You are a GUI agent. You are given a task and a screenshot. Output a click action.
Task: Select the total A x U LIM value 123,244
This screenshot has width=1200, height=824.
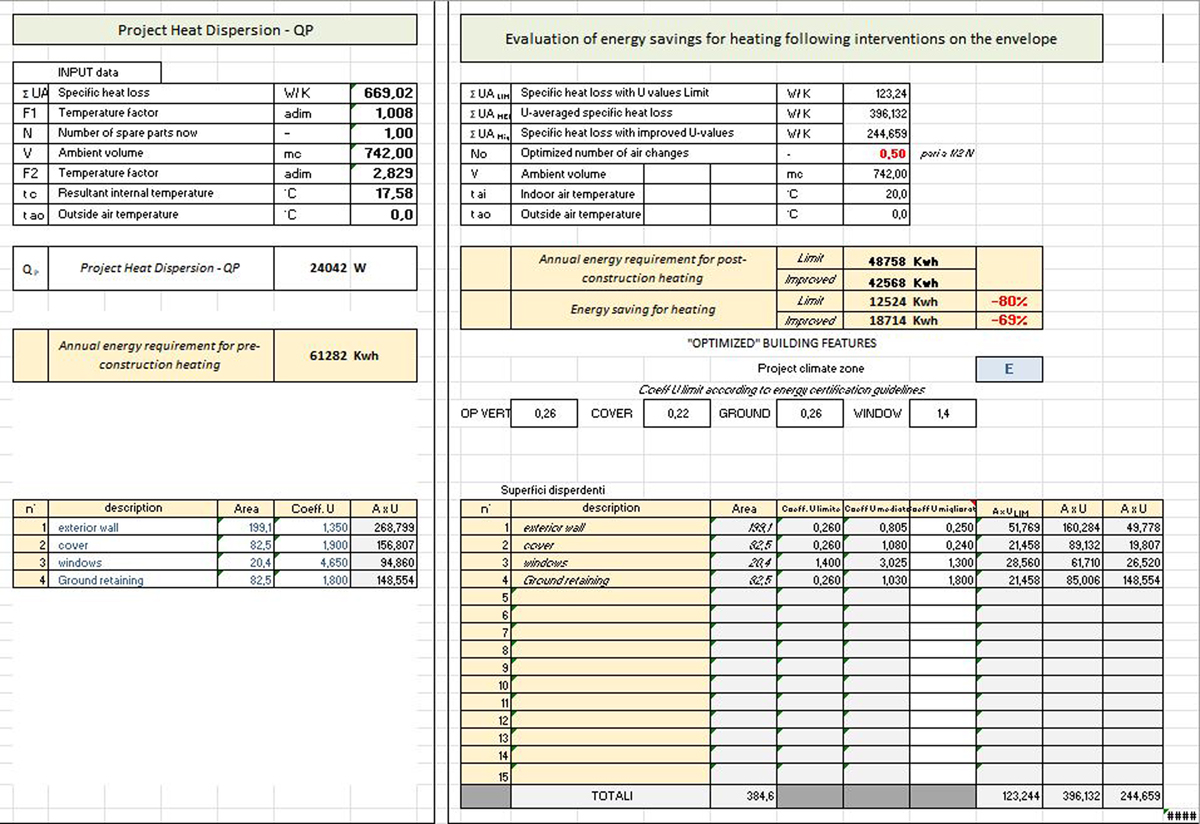tap(1009, 796)
